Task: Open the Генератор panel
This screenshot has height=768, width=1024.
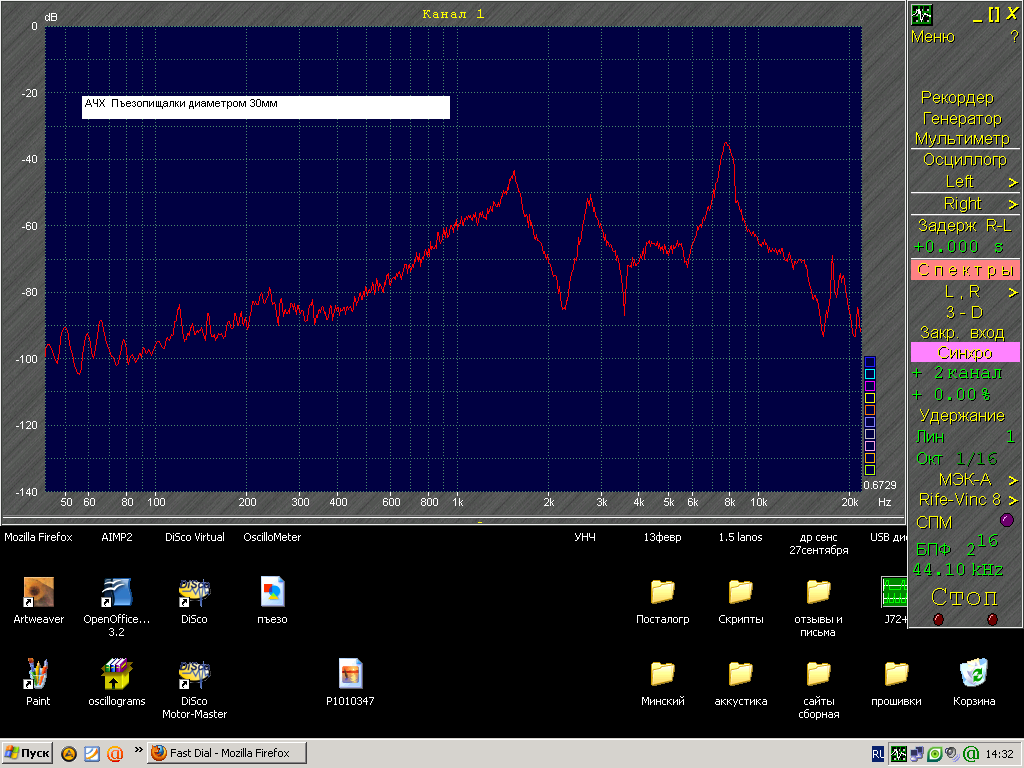Action: click(962, 118)
